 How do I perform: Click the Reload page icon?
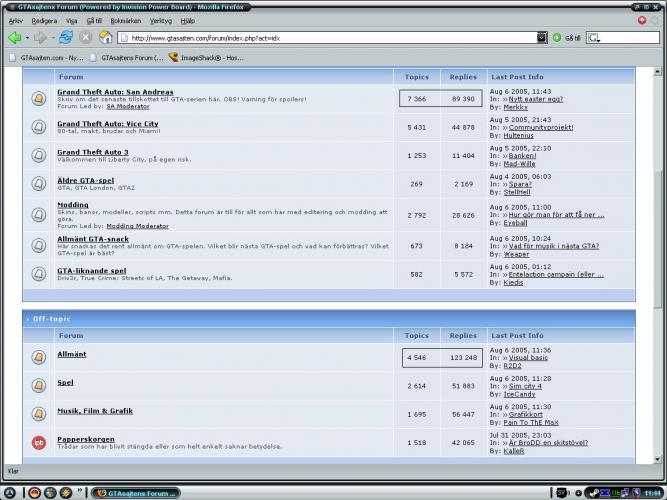(66, 37)
